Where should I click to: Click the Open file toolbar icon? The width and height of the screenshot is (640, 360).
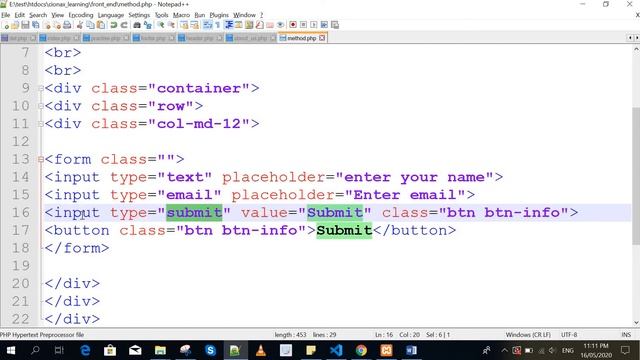tap(15, 25)
